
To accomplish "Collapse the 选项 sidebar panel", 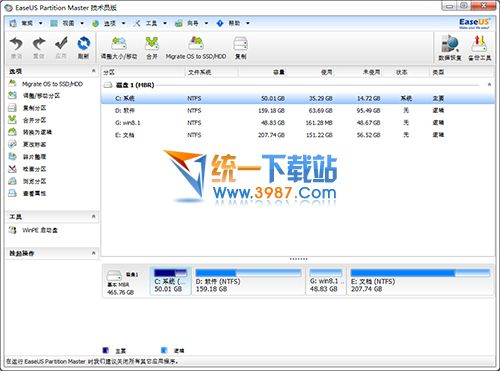I will [94, 71].
